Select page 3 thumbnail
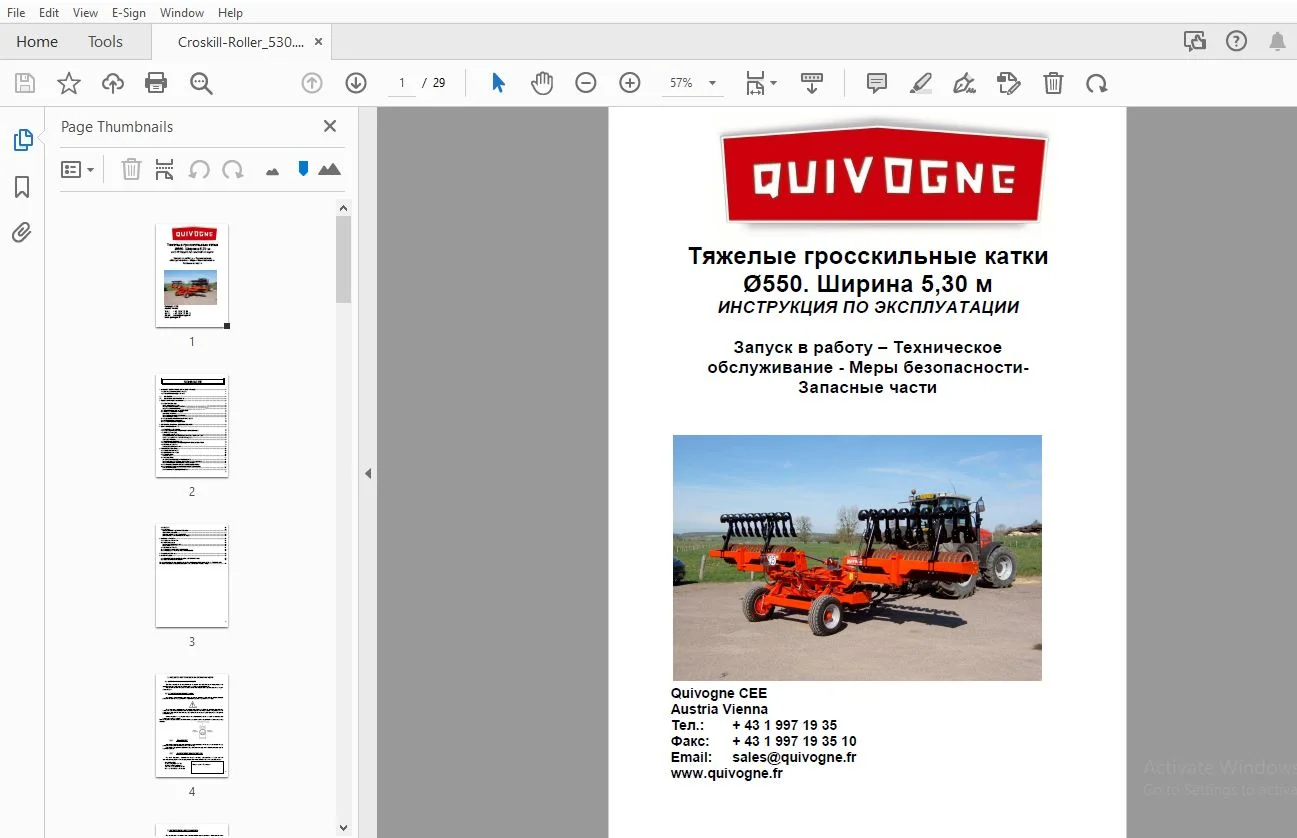This screenshot has width=1297, height=838. click(x=192, y=576)
